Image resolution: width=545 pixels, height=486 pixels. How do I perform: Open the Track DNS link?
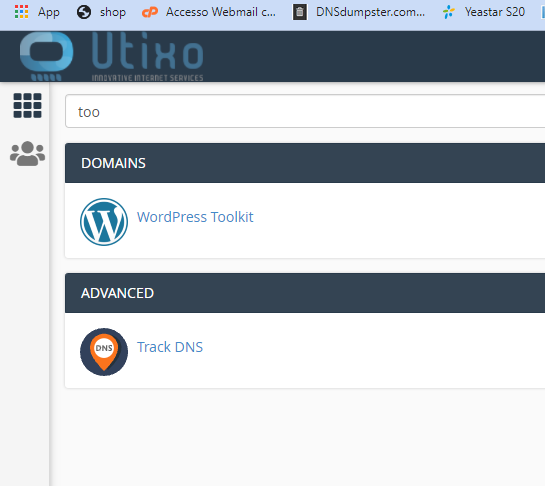(x=170, y=347)
